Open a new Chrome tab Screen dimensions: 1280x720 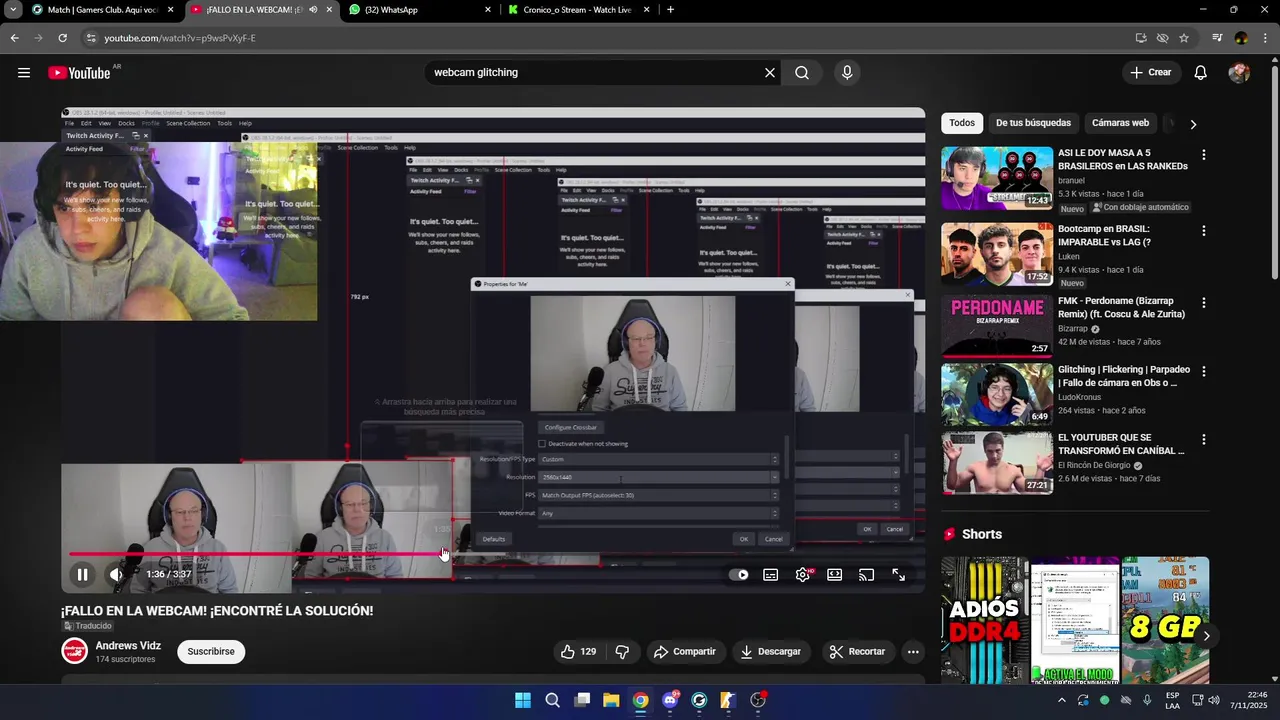(x=670, y=10)
